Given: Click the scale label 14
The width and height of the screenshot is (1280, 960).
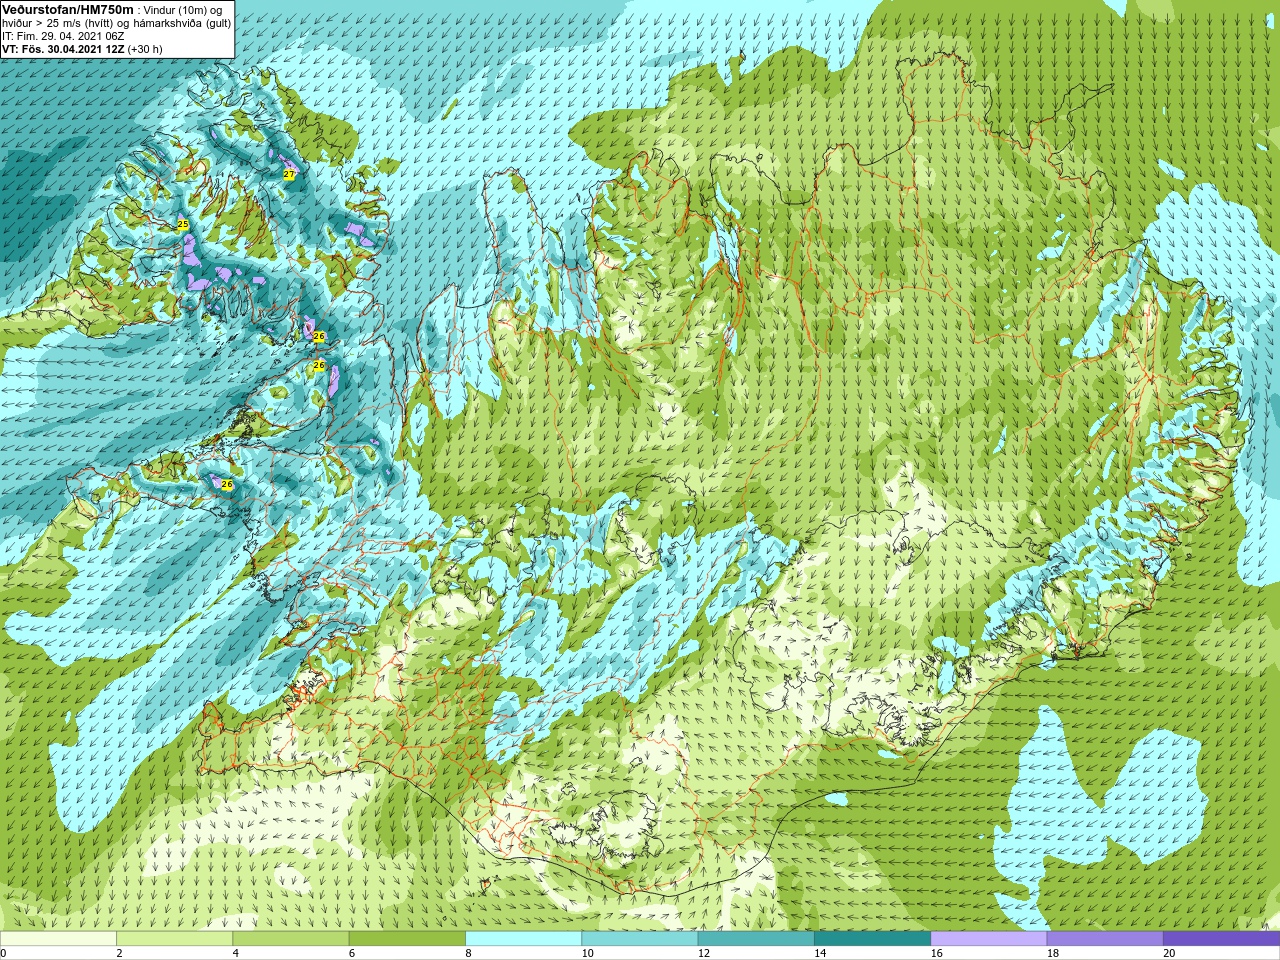Looking at the screenshot, I should [x=820, y=953].
